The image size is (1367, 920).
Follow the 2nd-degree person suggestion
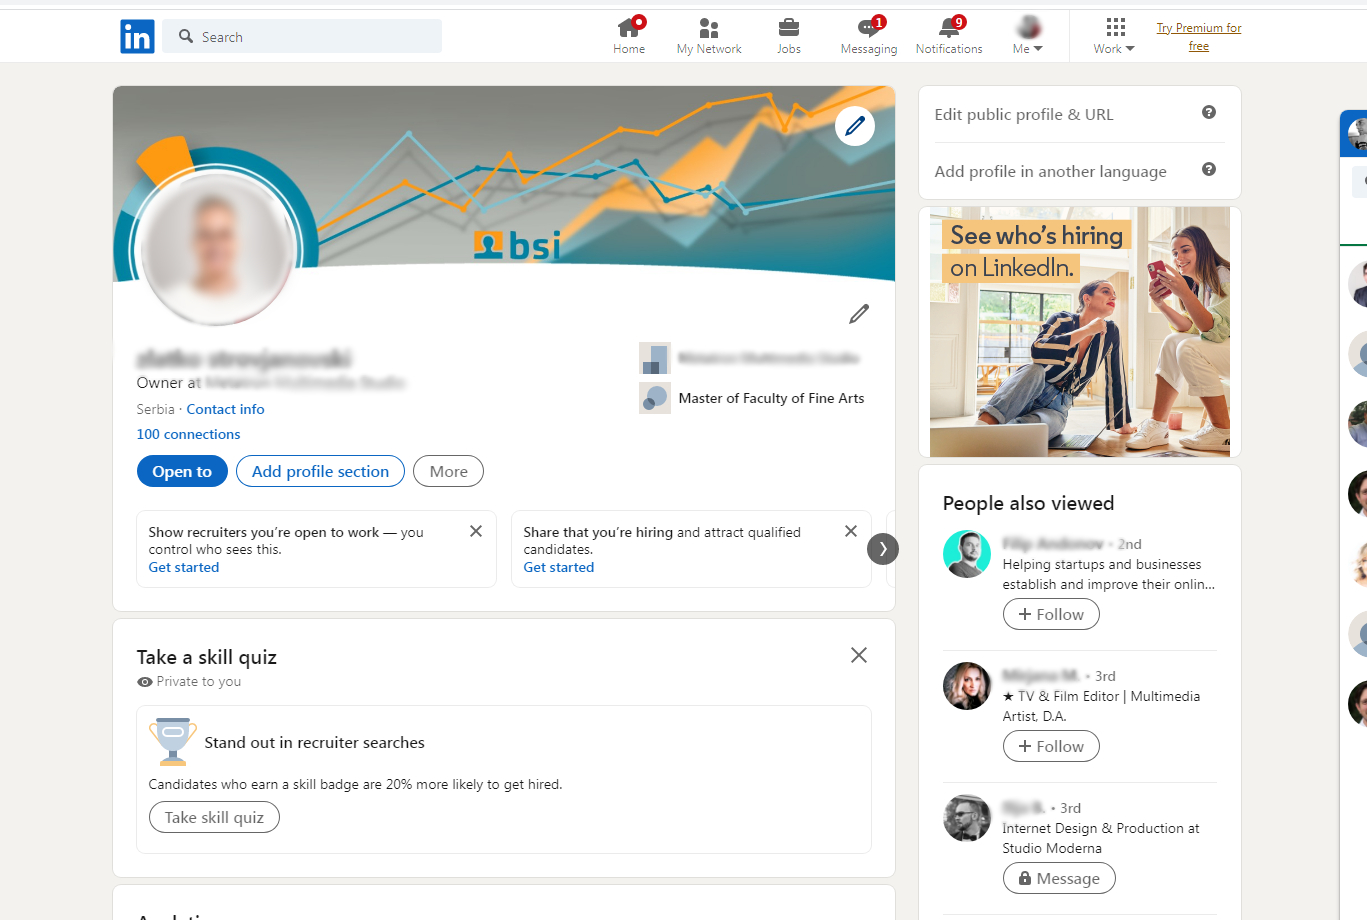coord(1051,614)
